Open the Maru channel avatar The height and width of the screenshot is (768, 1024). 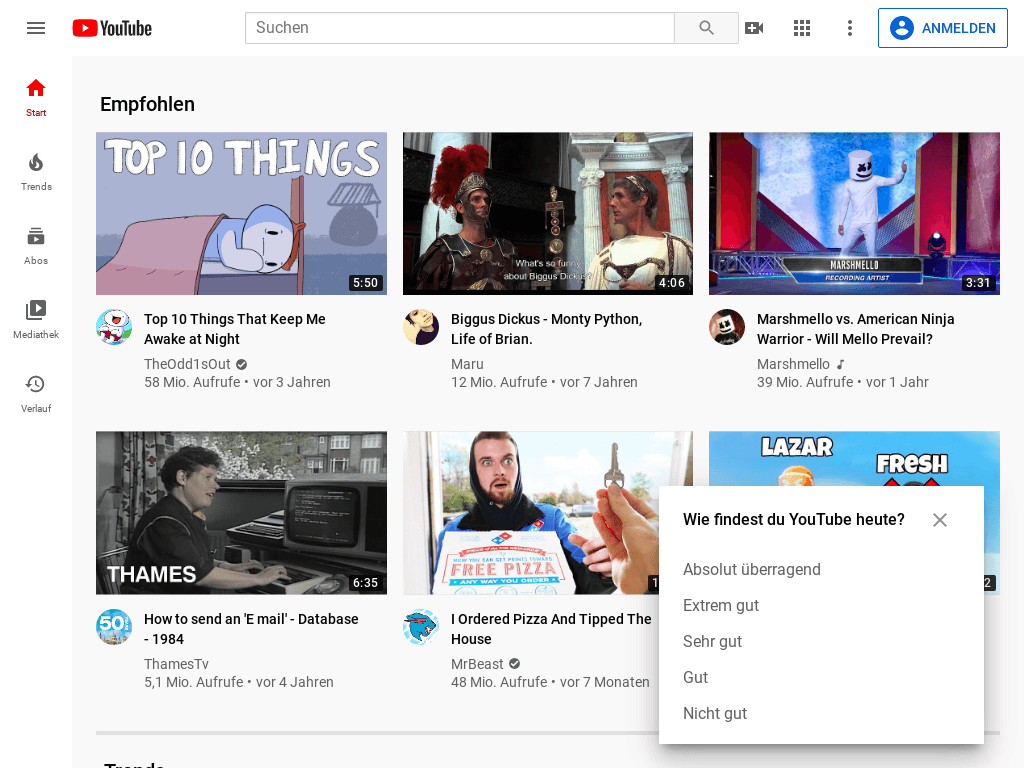click(421, 327)
